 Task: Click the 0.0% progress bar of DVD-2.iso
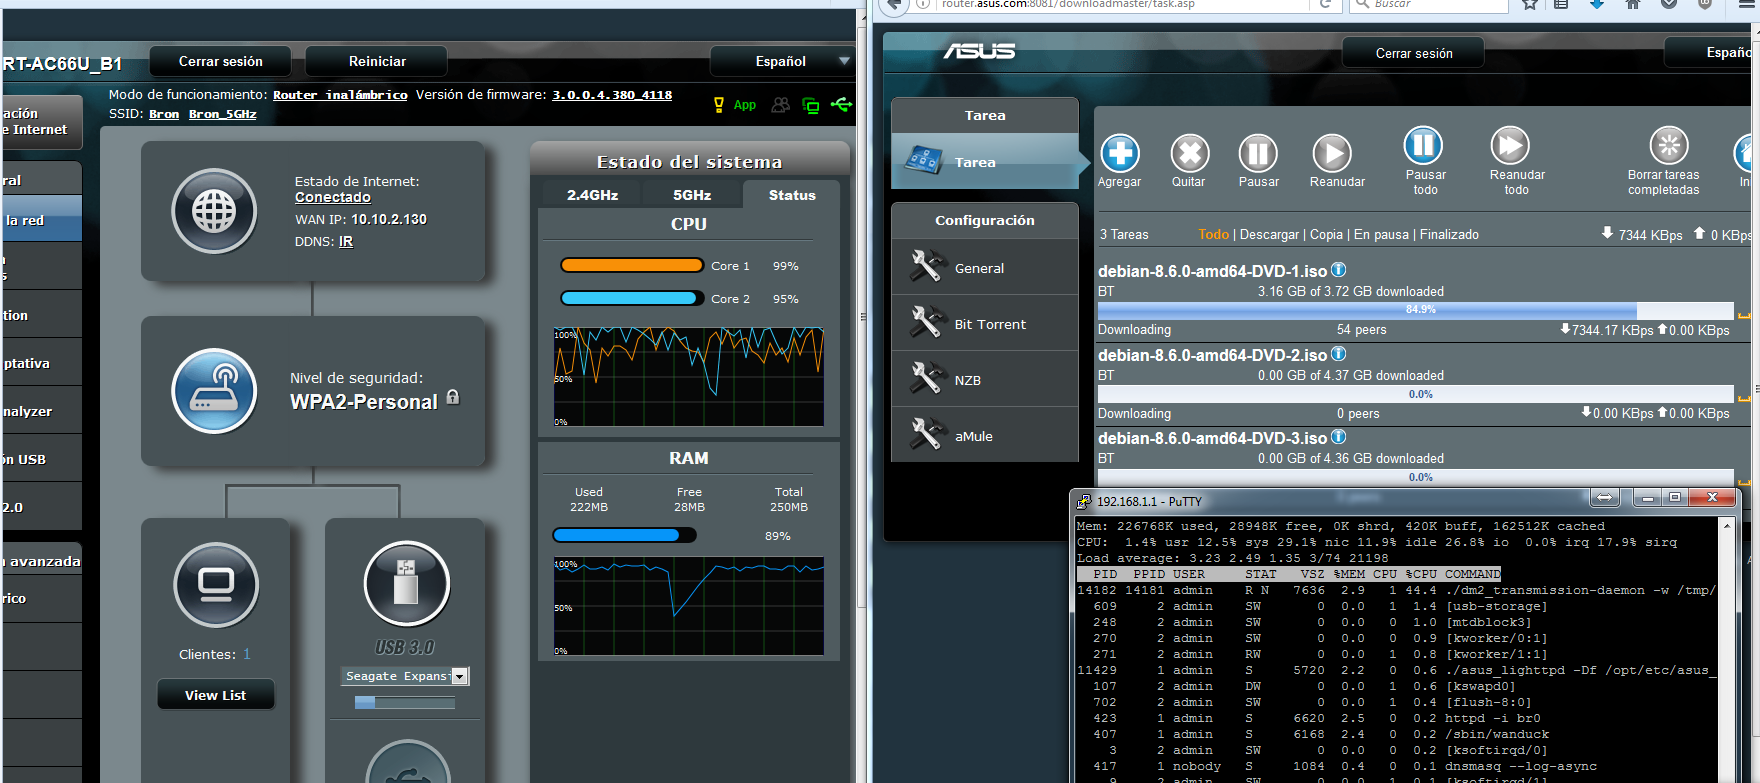(x=1416, y=394)
